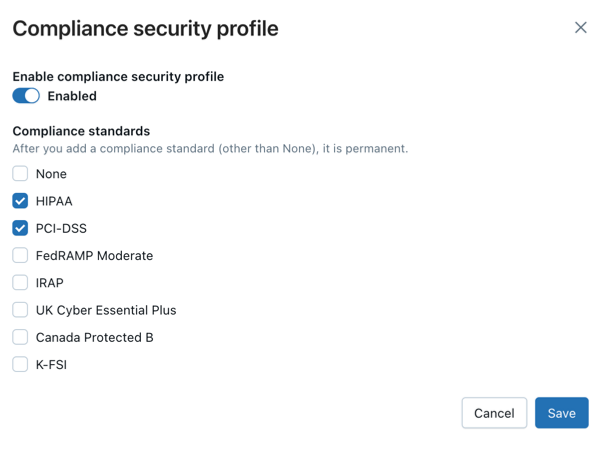This screenshot has height=449, width=600.
Task: Click the "K-FSI" label text
Action: 51,365
